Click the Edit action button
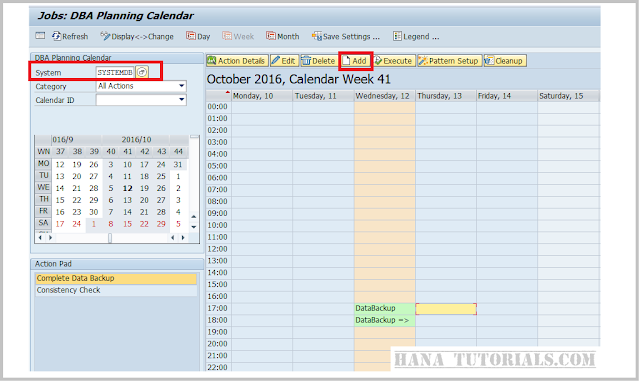Screen dimensions: 640x382 click(x=284, y=61)
